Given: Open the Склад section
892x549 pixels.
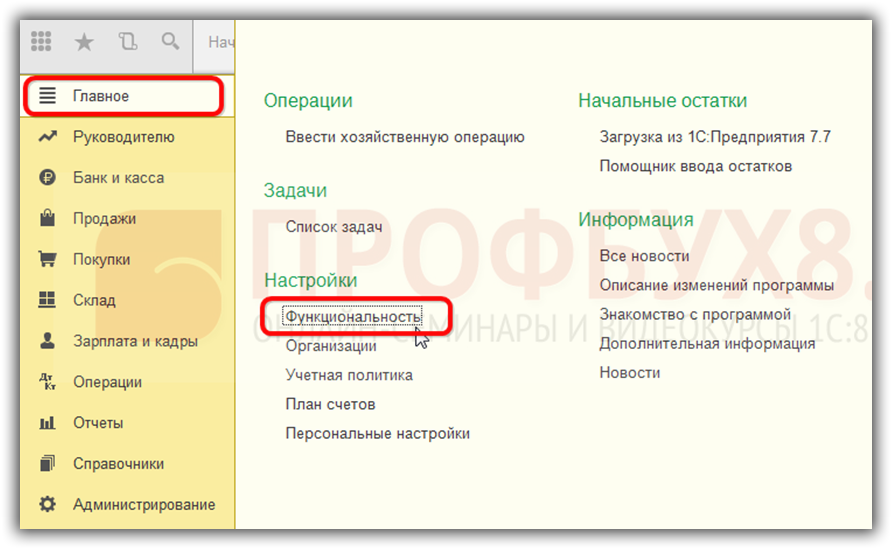Looking at the screenshot, I should [x=94, y=301].
